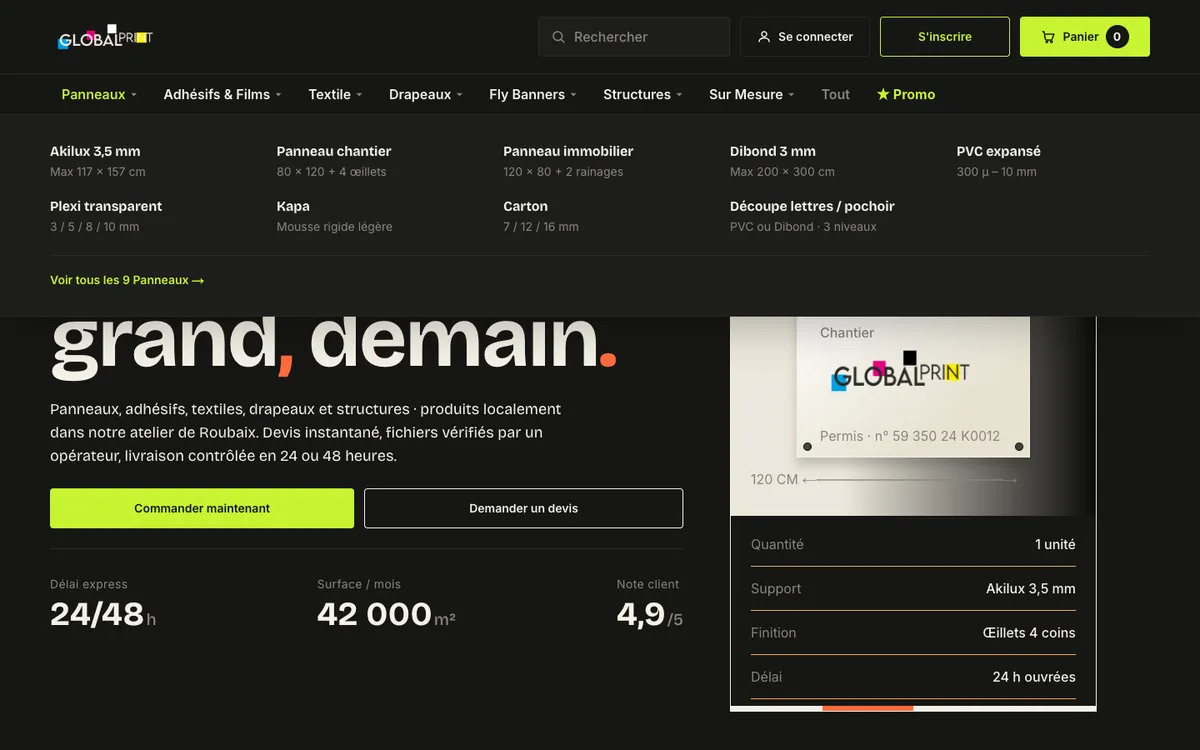Click the Global Print logo
The image size is (1200, 750).
pos(105,37)
